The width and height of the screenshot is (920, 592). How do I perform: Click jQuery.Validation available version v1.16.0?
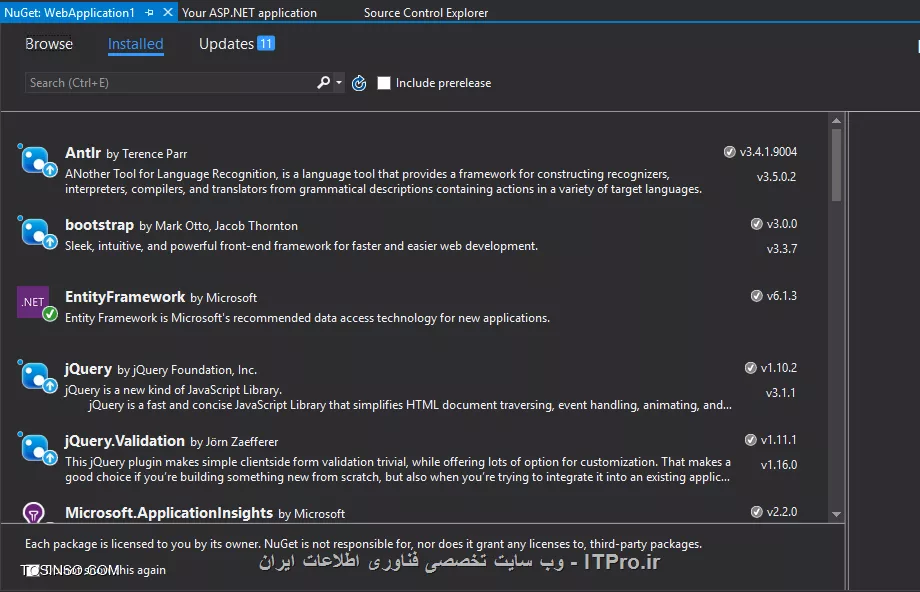(x=779, y=465)
